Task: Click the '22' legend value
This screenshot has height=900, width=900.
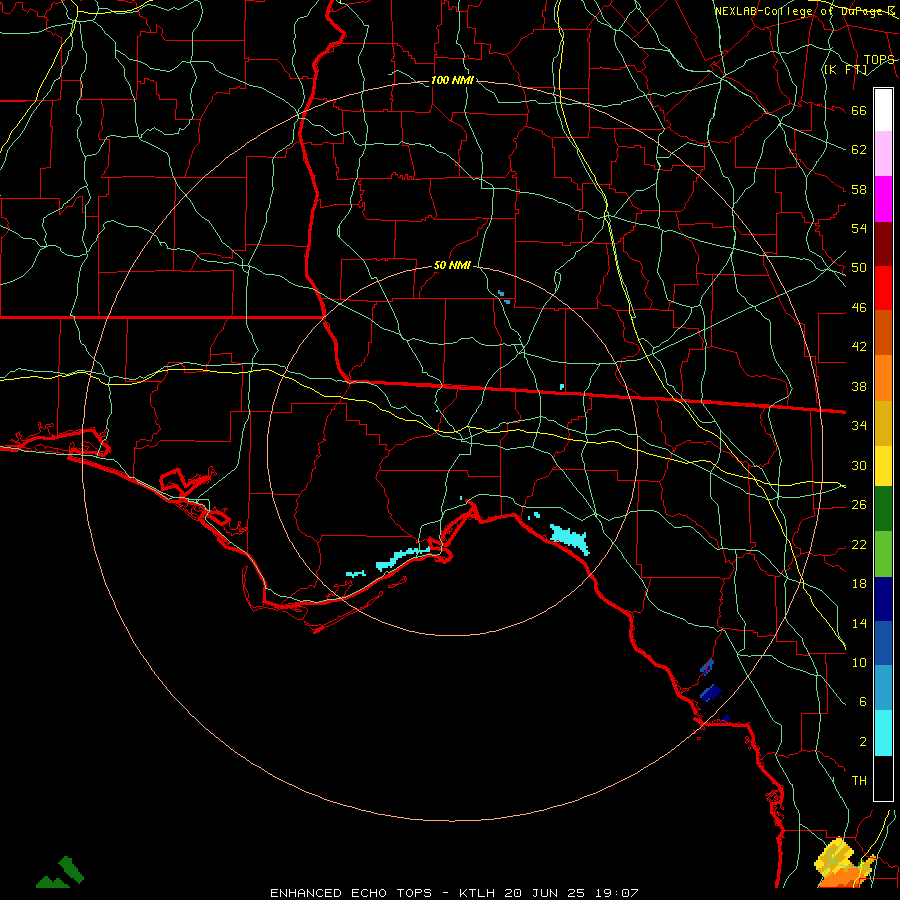Action: click(x=859, y=544)
